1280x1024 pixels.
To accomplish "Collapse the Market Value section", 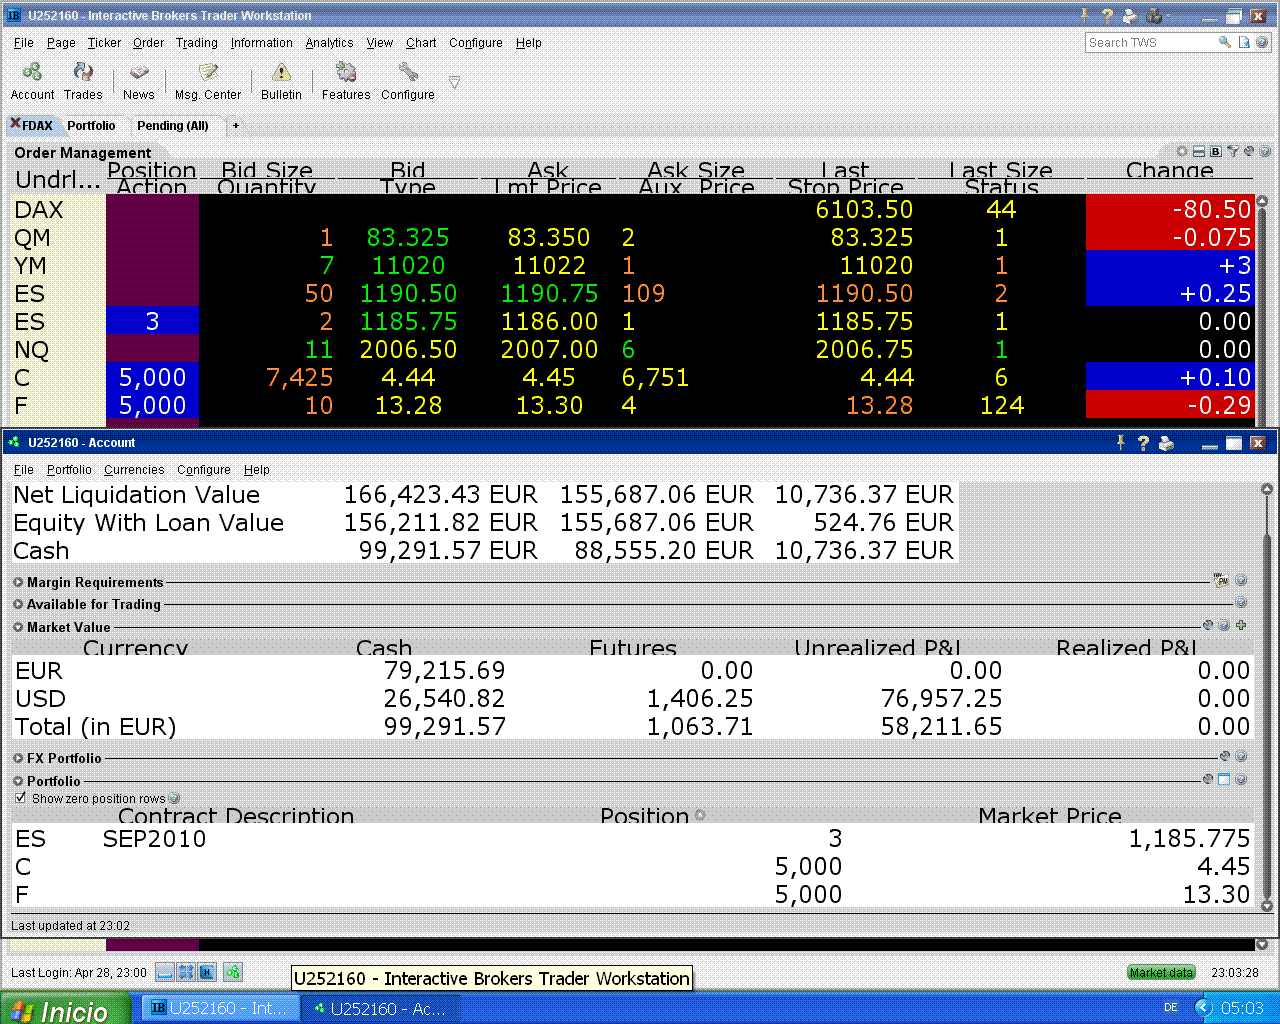I will (x=18, y=627).
